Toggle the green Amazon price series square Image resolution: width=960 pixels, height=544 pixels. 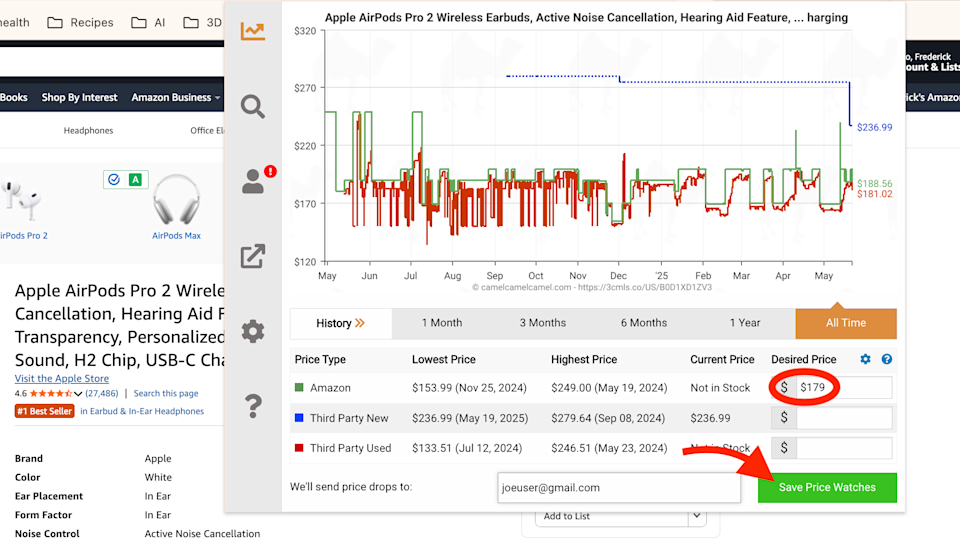point(300,388)
